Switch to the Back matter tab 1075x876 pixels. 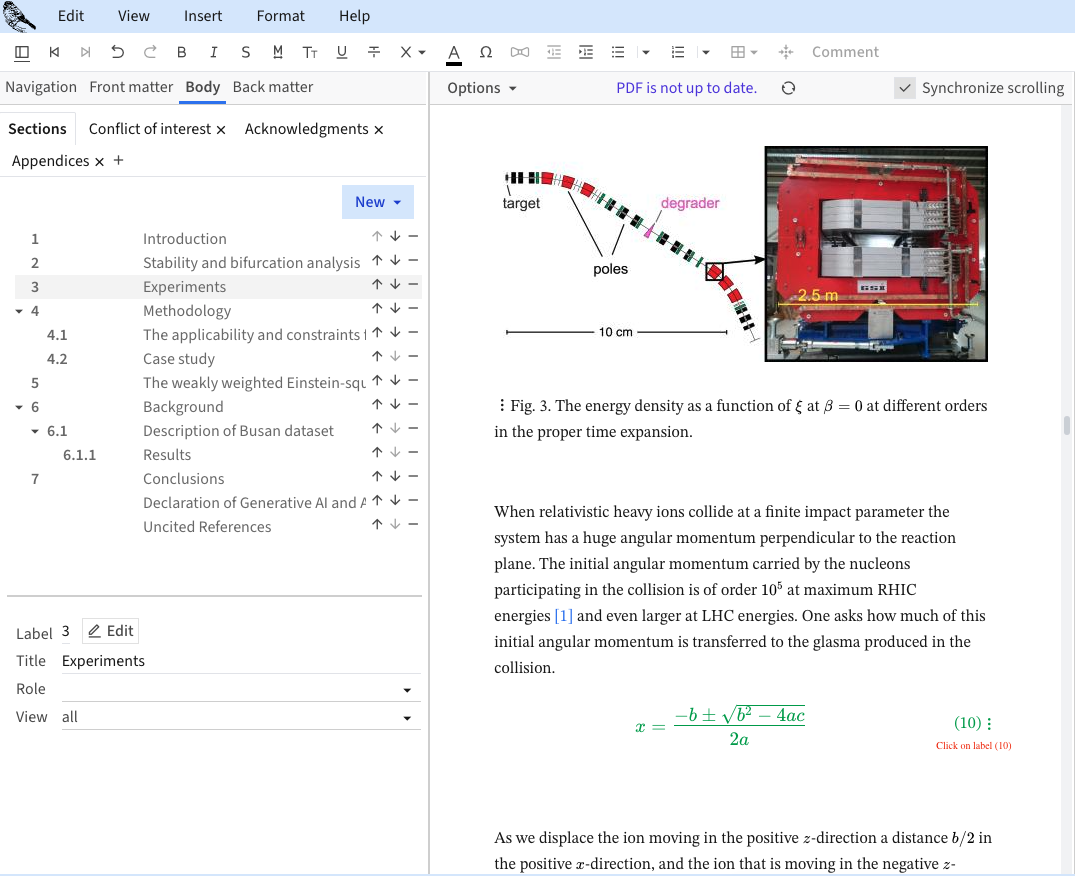point(272,87)
